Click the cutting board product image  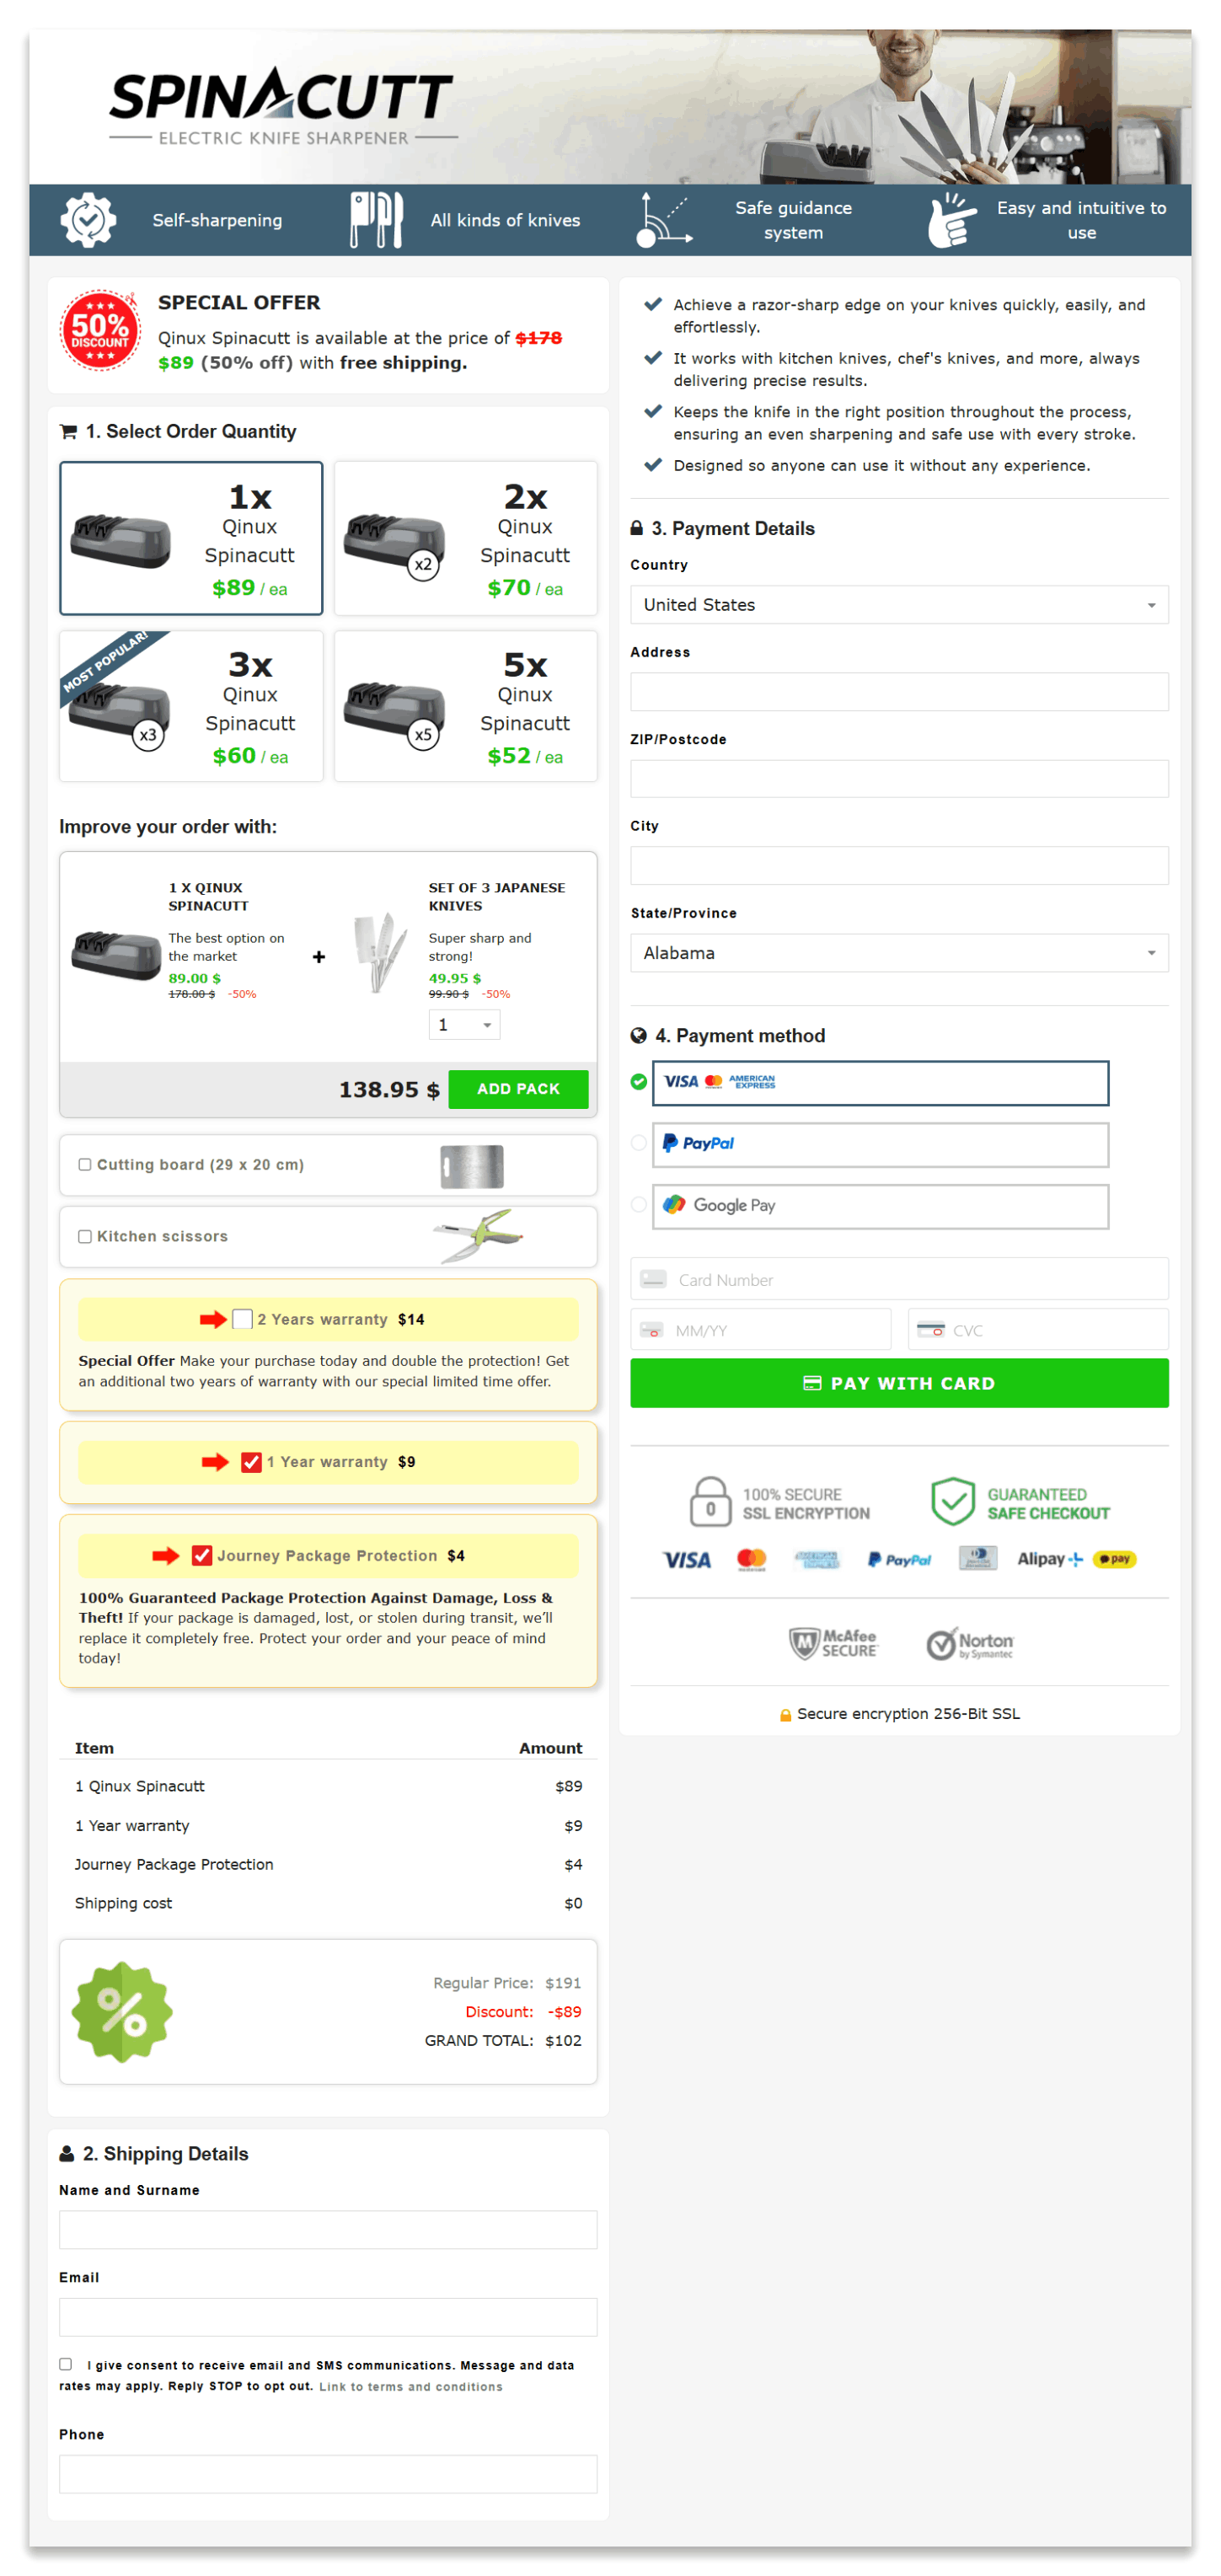point(472,1166)
